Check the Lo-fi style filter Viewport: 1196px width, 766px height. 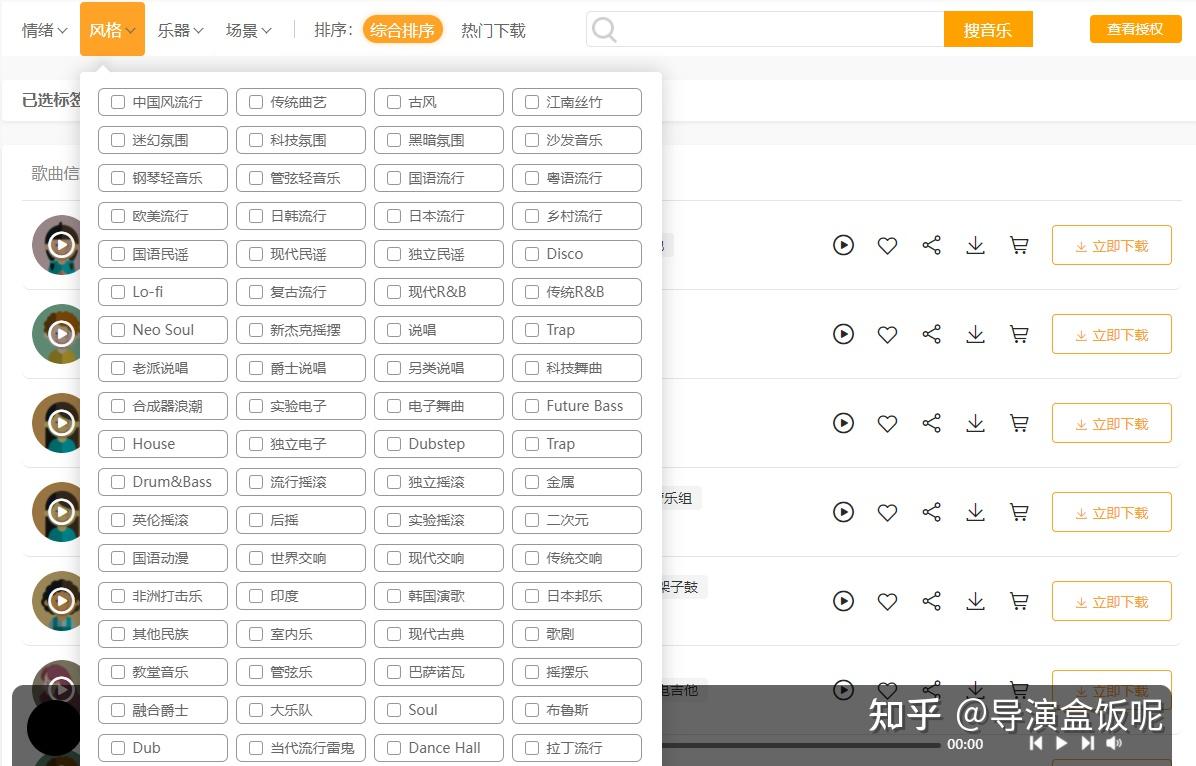point(117,291)
